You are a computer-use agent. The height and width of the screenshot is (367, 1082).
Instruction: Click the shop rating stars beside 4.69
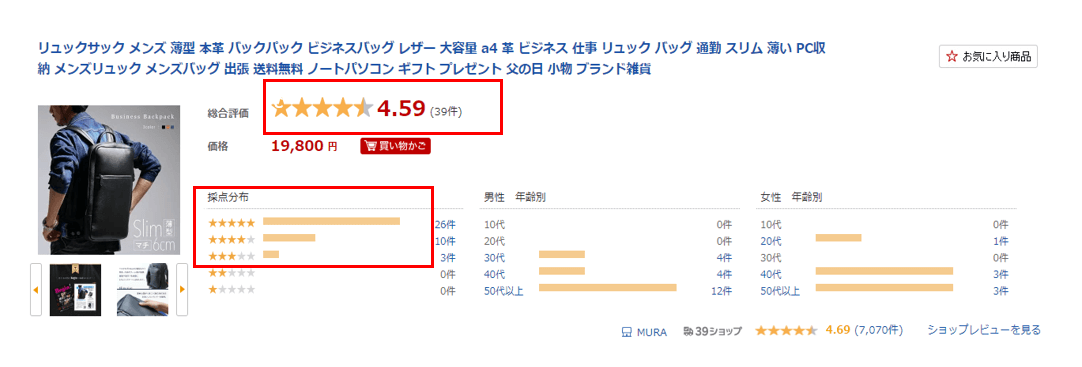[x=786, y=330]
